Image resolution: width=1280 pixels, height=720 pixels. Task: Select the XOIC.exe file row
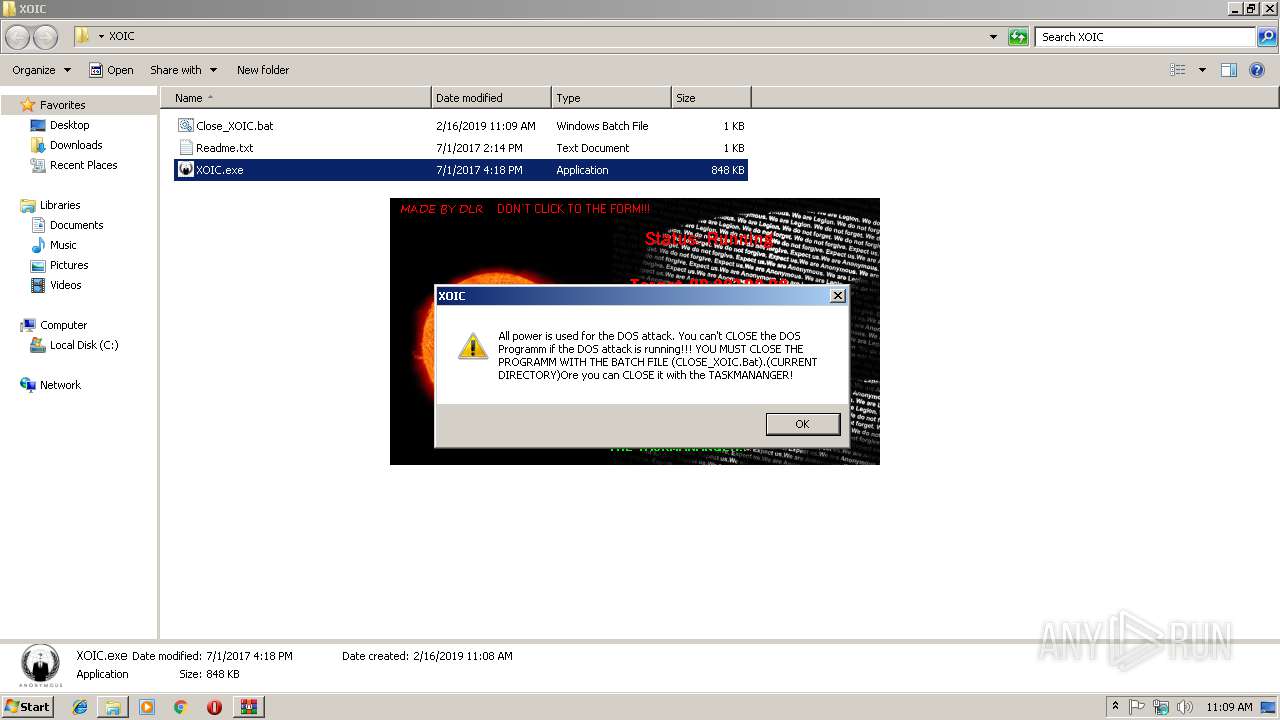click(x=460, y=170)
